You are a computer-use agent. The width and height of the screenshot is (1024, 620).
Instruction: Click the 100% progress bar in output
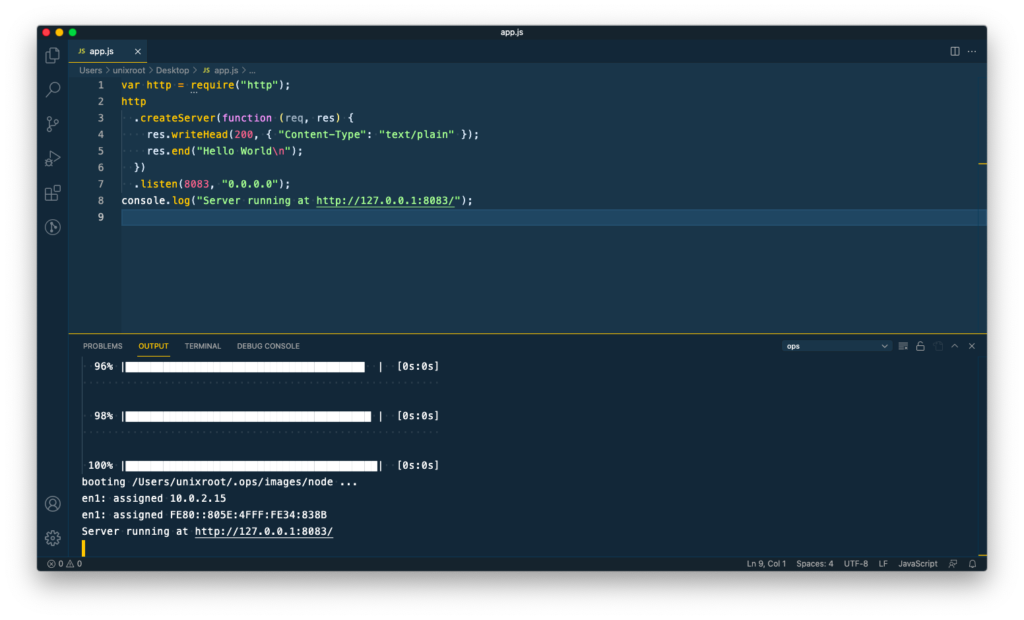tap(251, 466)
